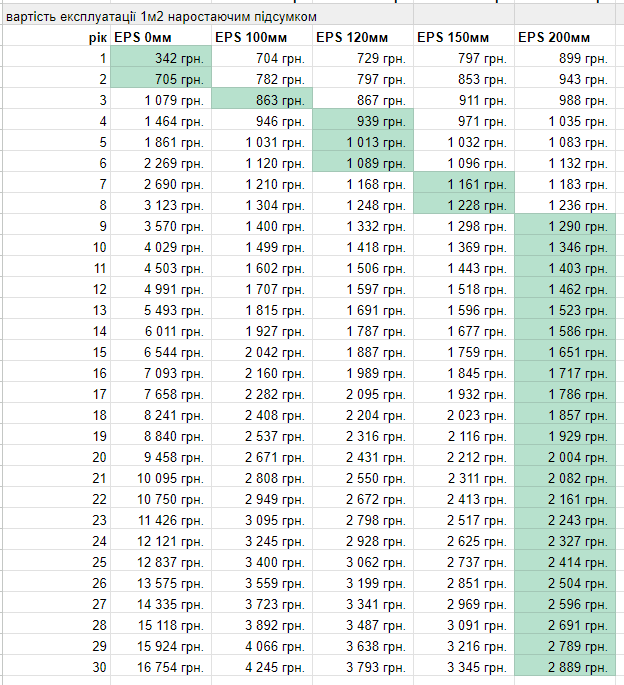Select the рік header cell

pos(56,37)
